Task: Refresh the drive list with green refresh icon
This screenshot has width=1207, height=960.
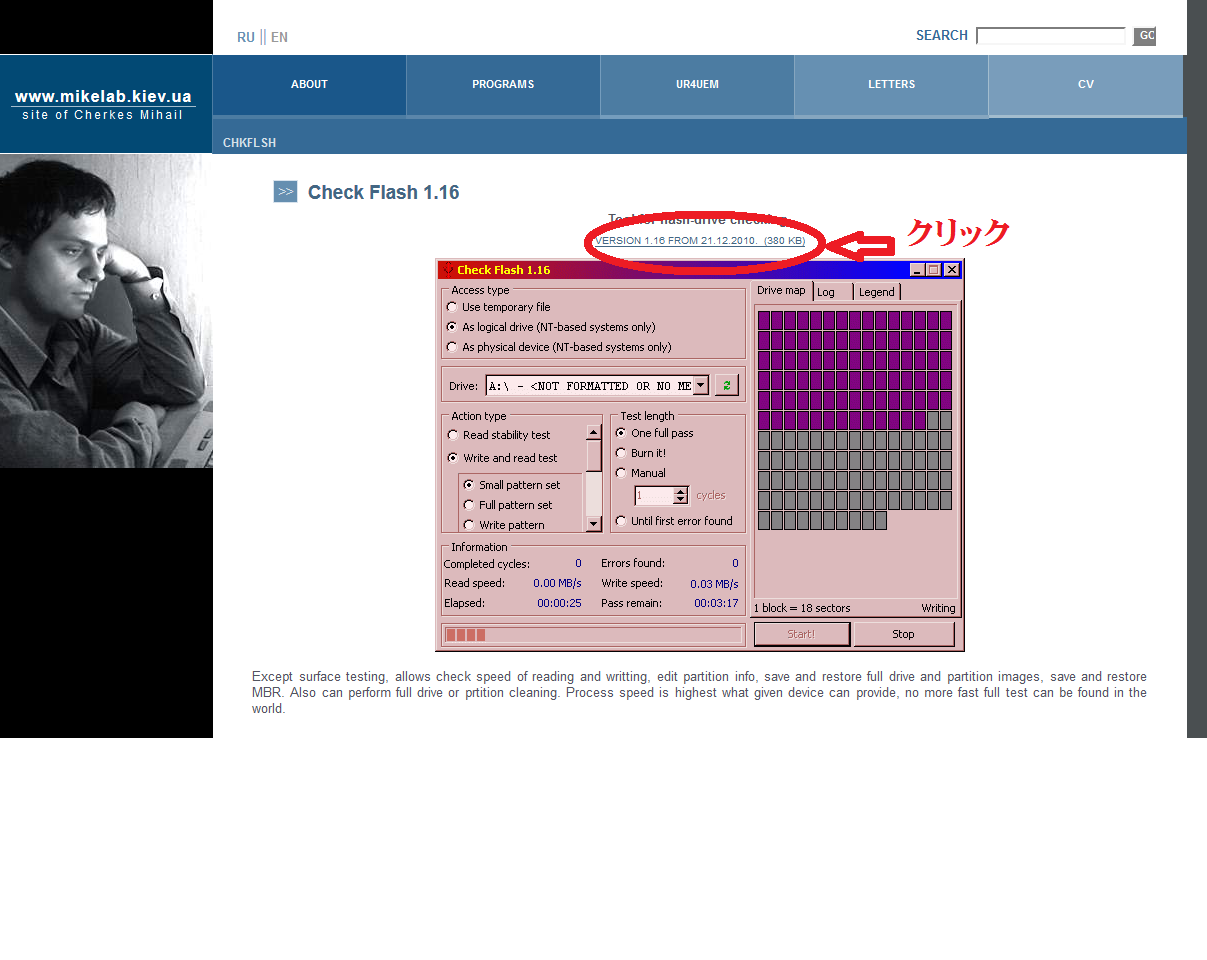Action: coord(726,385)
